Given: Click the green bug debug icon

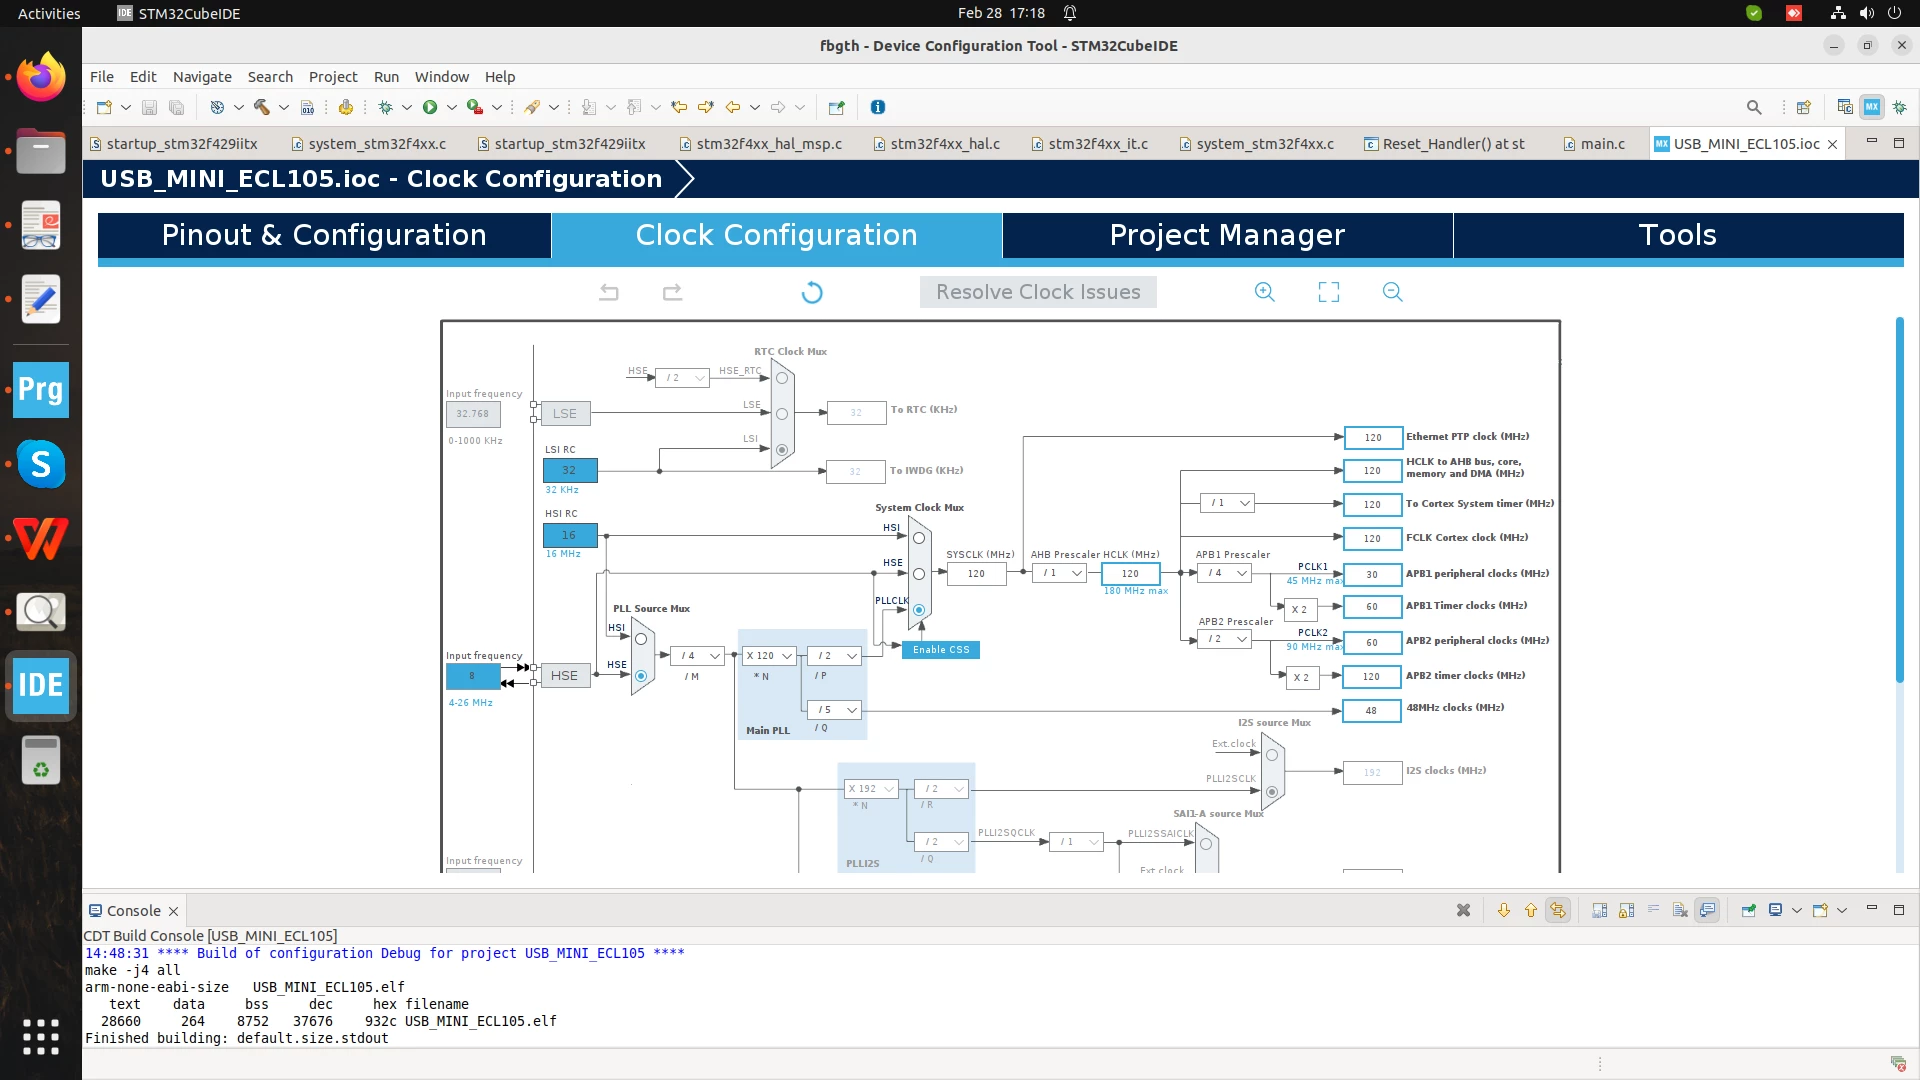Looking at the screenshot, I should pyautogui.click(x=385, y=107).
